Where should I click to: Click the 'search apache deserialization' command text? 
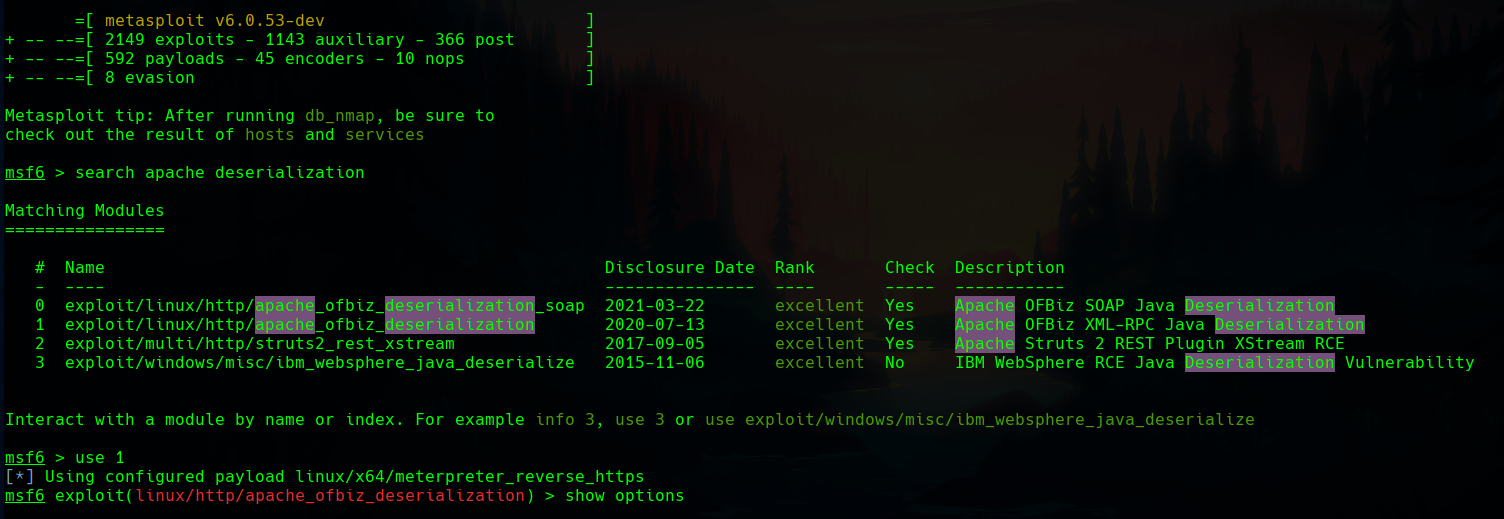219,173
